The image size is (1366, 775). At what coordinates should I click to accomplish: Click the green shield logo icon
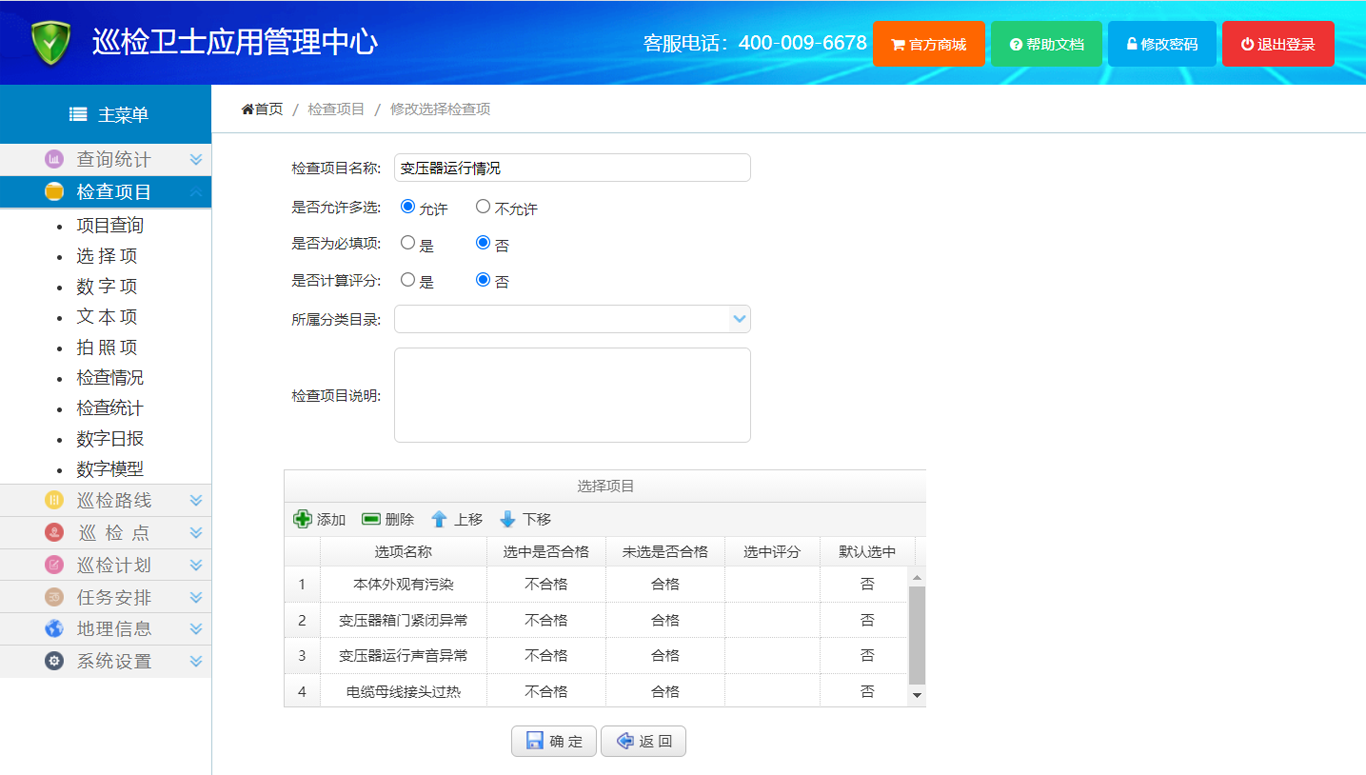point(51,43)
